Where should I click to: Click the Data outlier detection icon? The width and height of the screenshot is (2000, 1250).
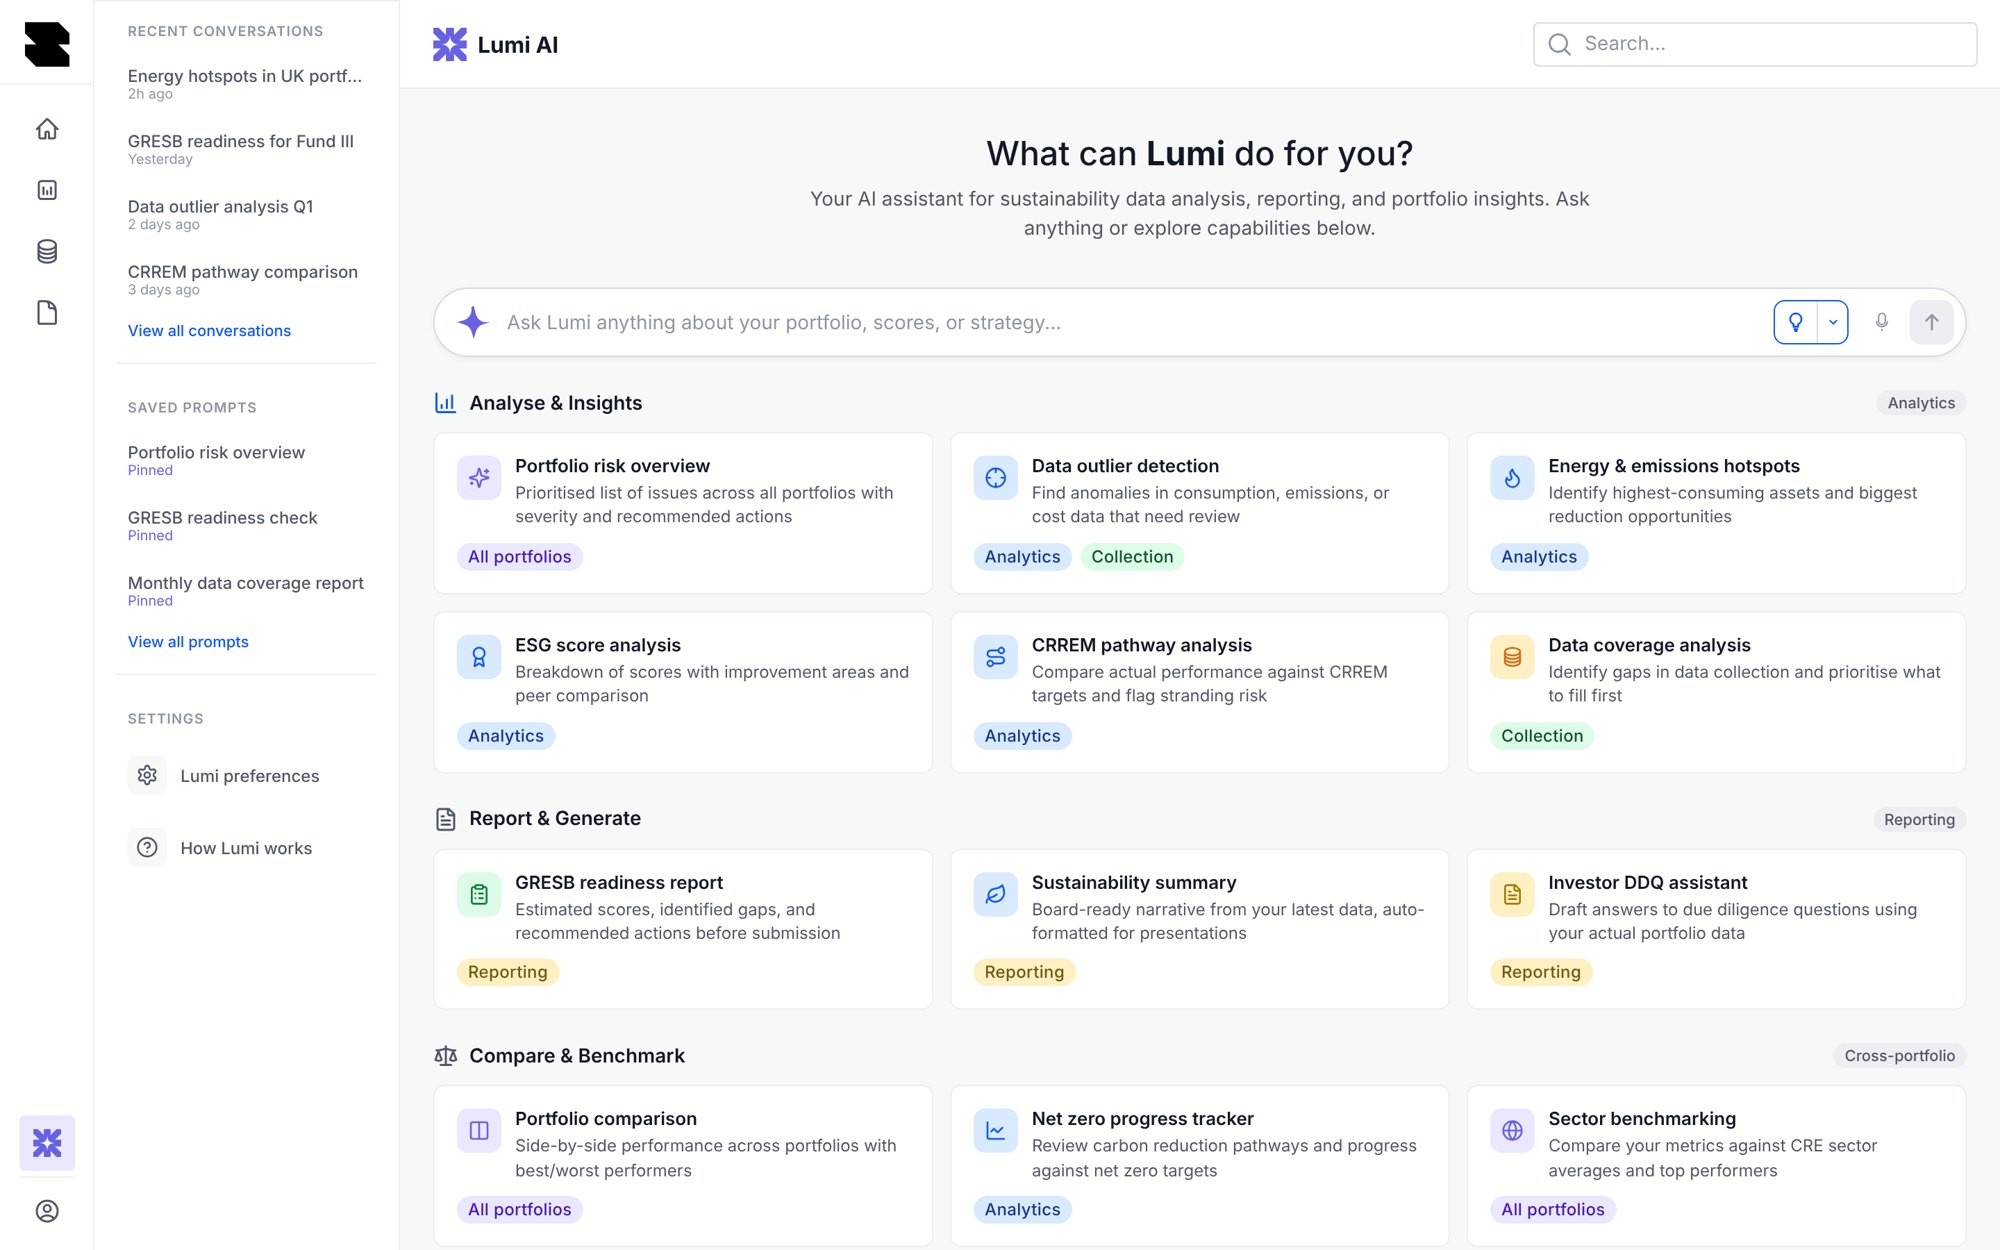pyautogui.click(x=995, y=478)
